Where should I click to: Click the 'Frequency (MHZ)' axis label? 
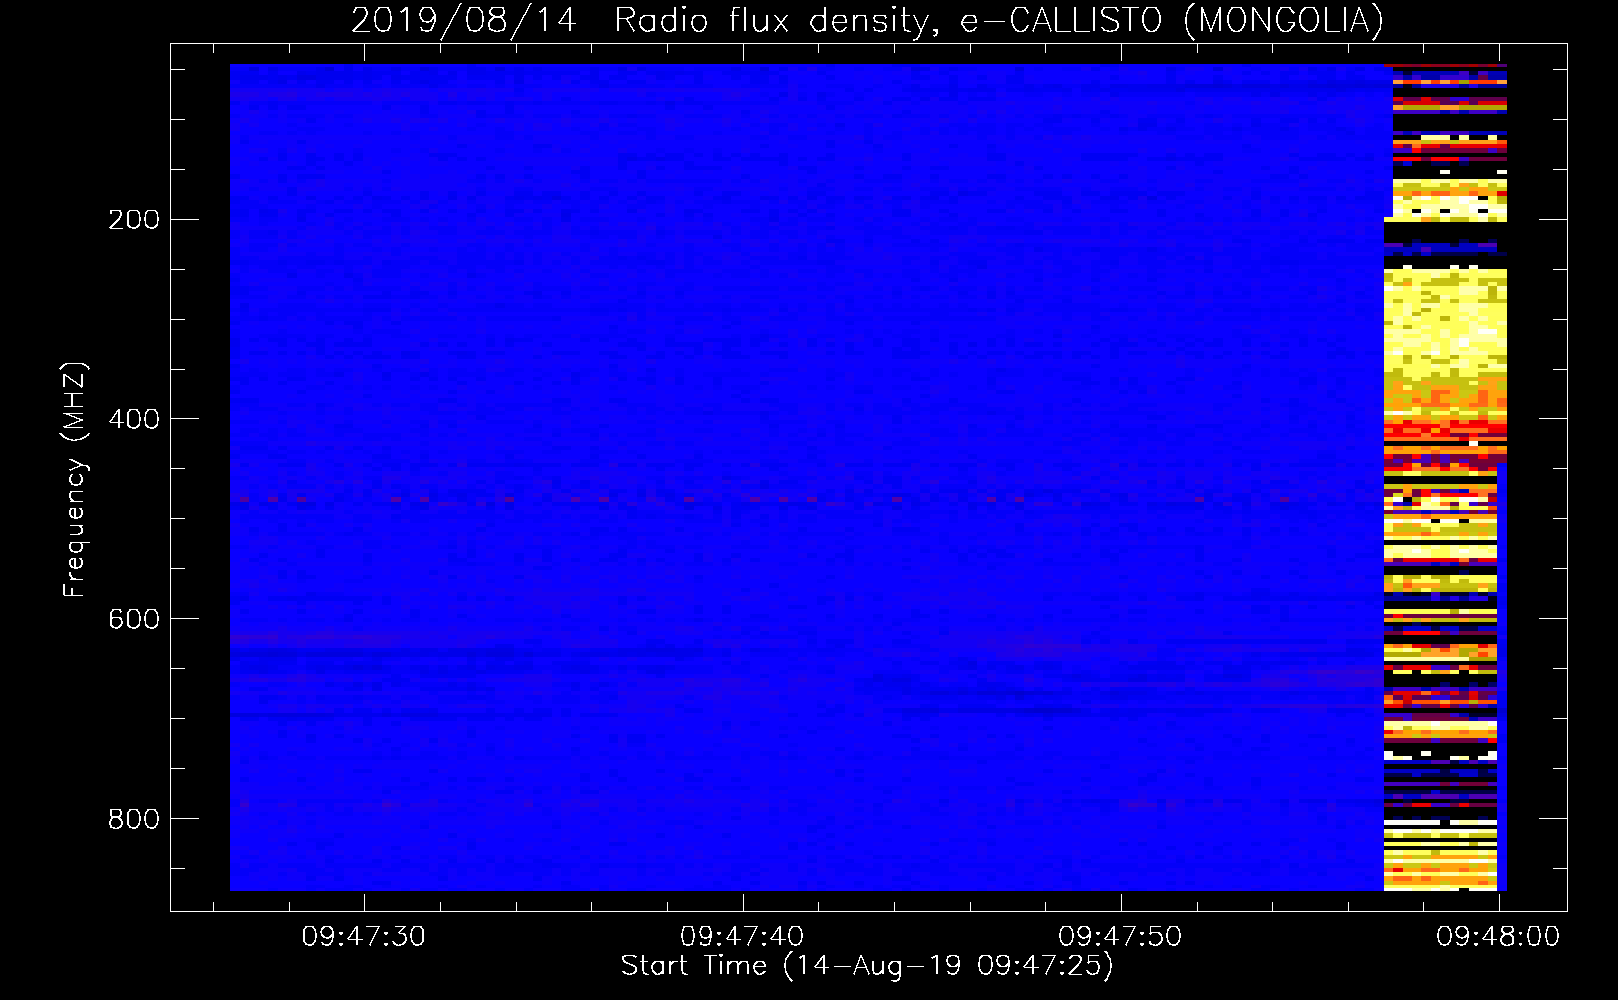coord(74,480)
